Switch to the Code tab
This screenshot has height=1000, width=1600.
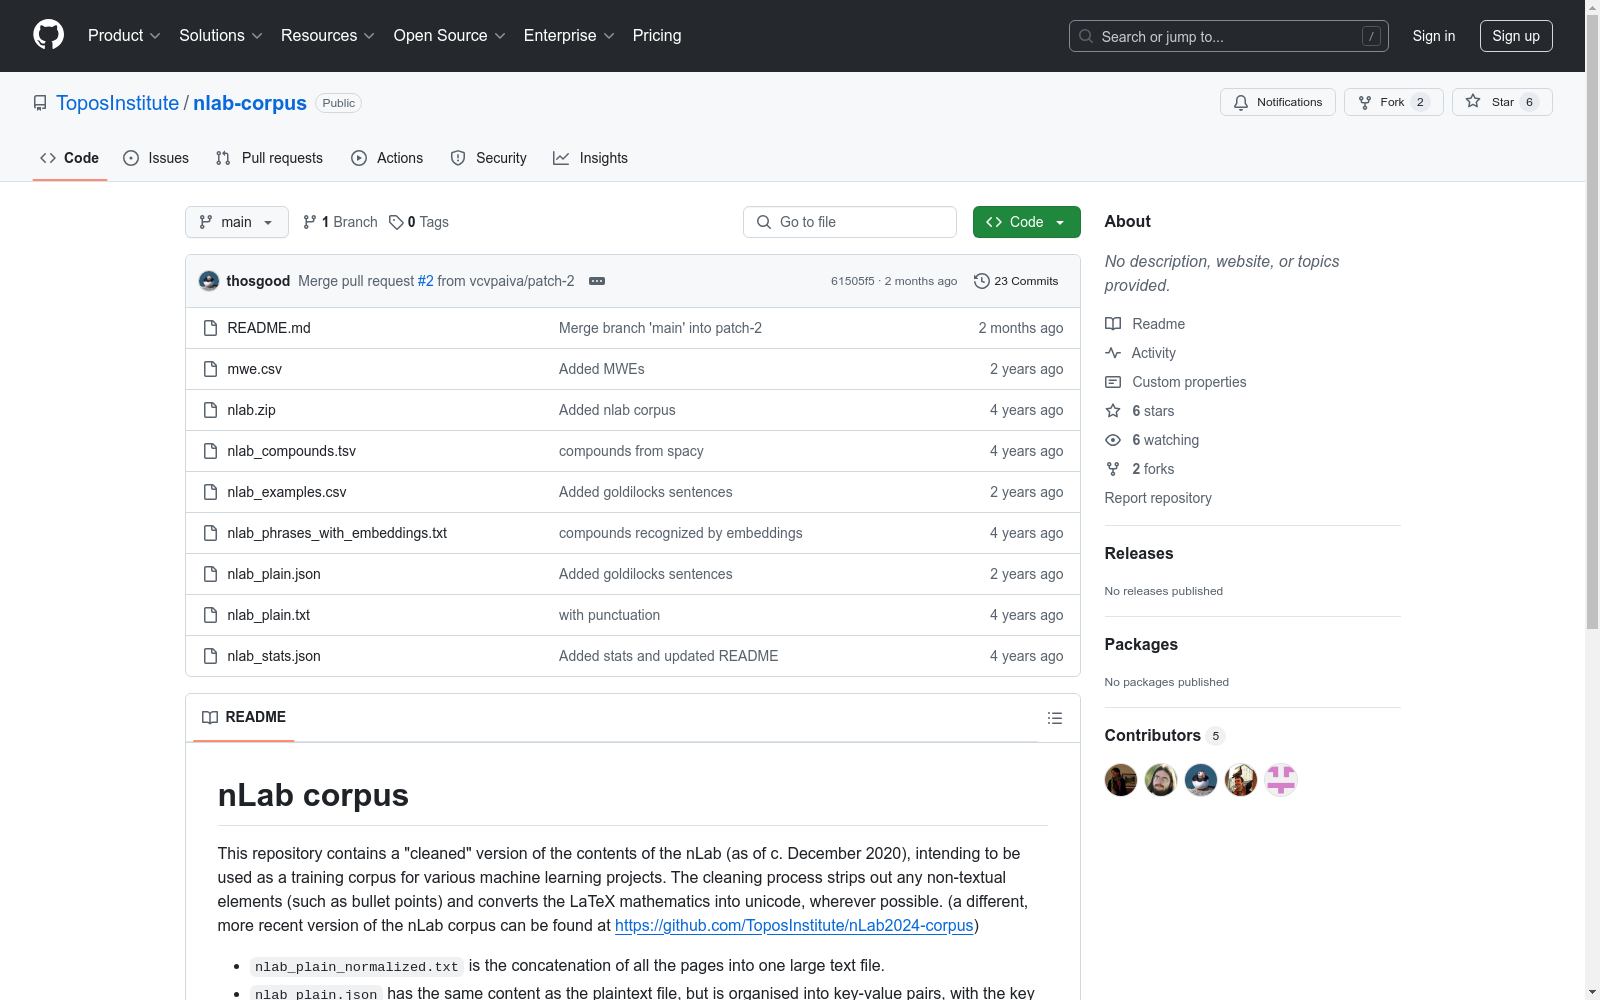[x=69, y=158]
